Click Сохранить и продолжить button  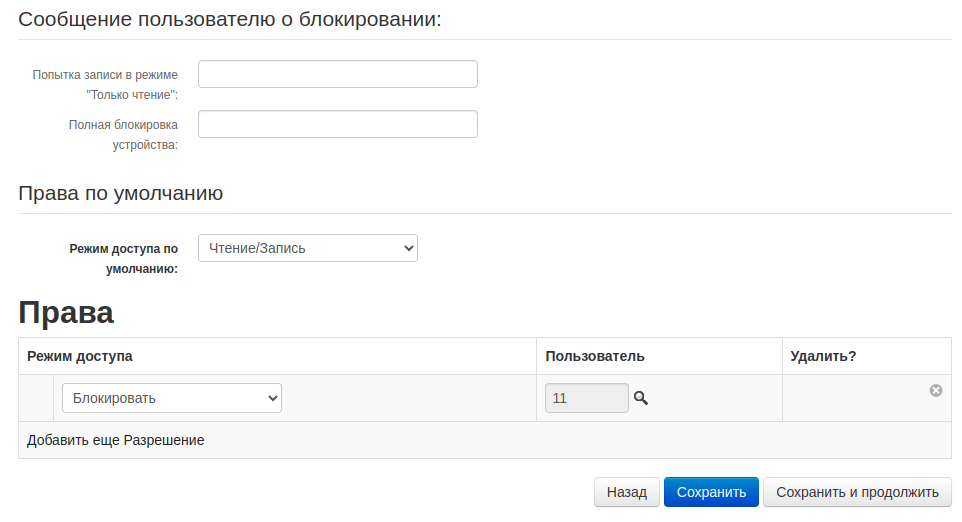click(857, 492)
